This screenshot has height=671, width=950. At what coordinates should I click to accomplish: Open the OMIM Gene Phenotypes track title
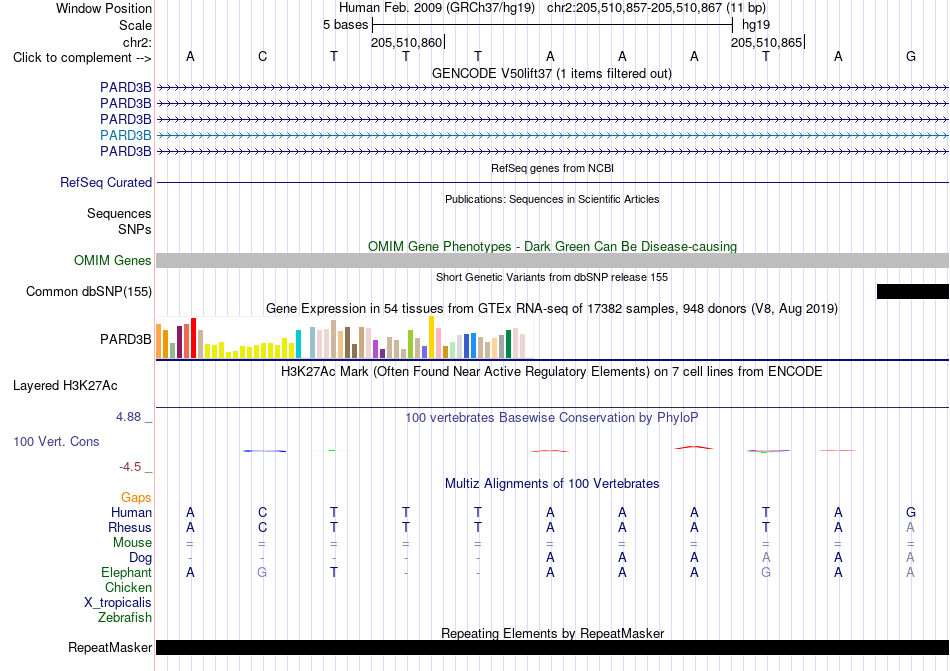tap(552, 246)
